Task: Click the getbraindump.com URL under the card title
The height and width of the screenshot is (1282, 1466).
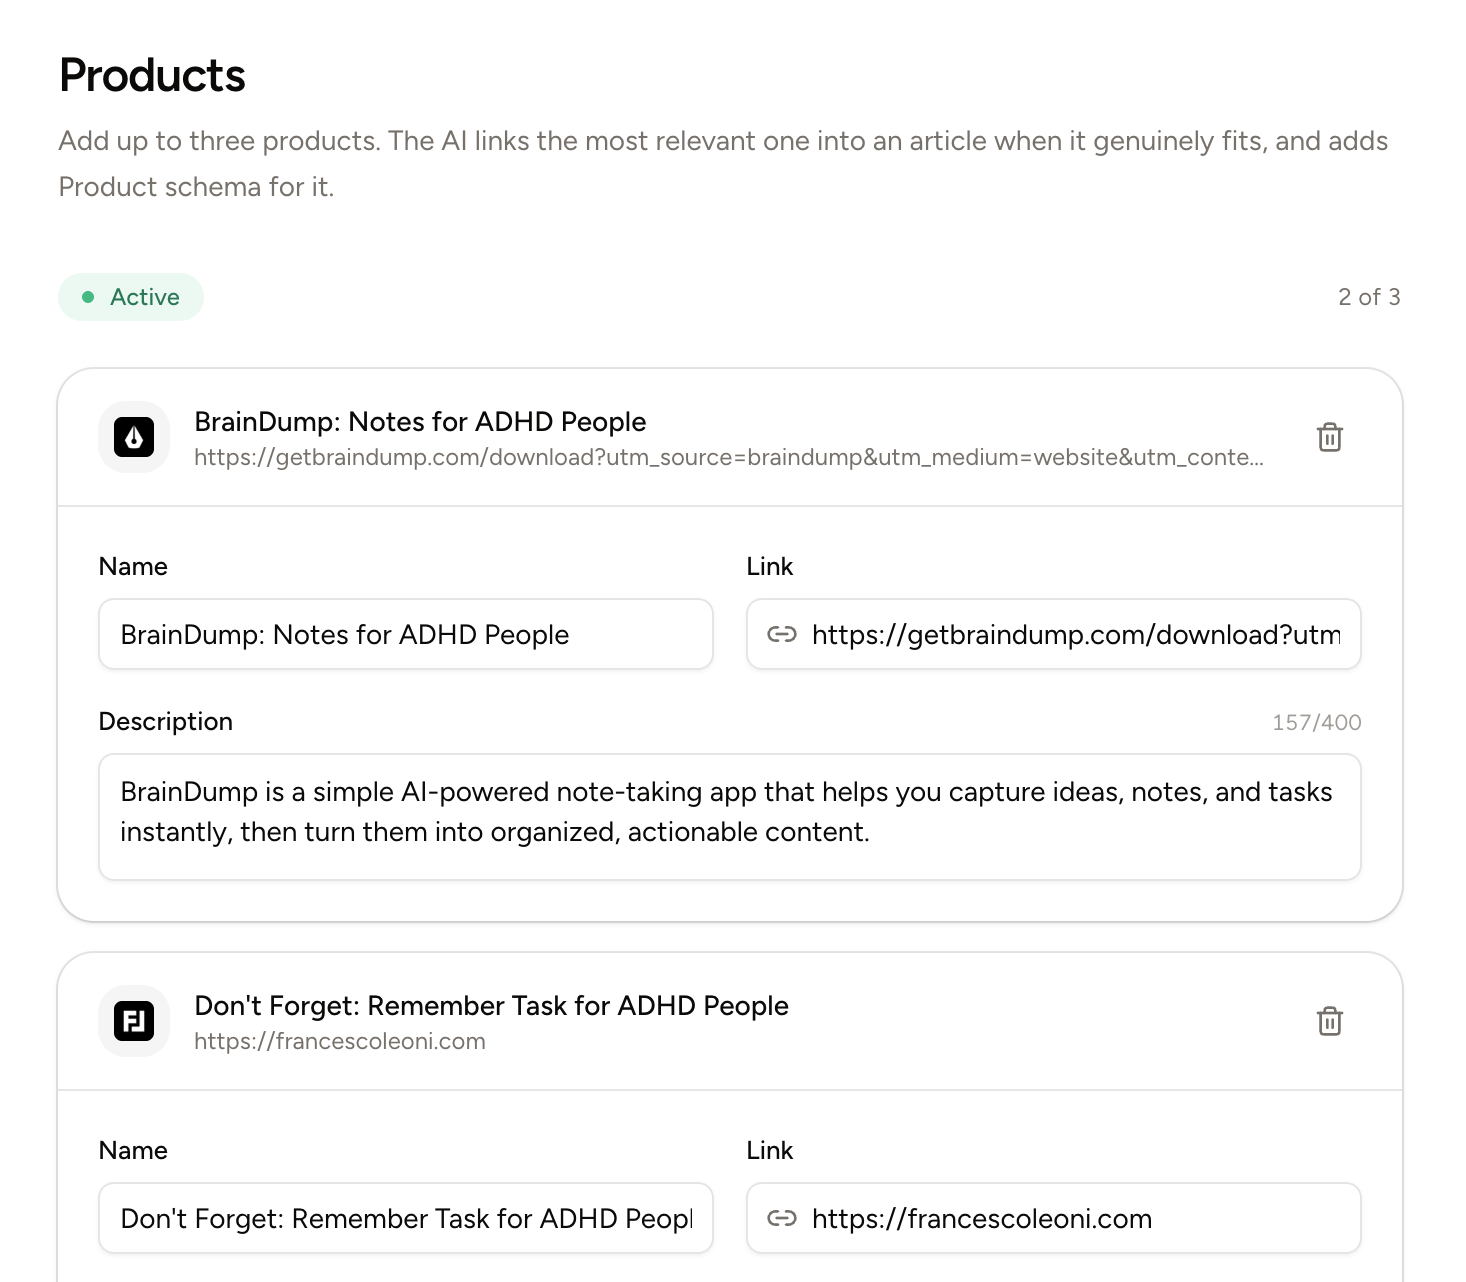Action: [x=729, y=457]
